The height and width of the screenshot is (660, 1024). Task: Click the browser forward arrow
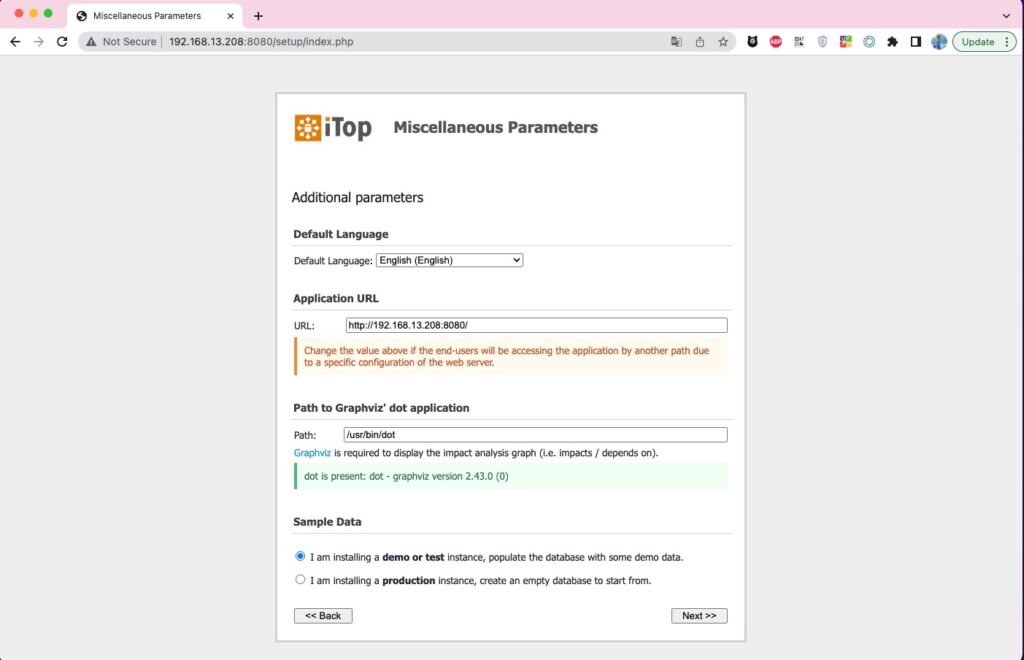pyautogui.click(x=39, y=42)
